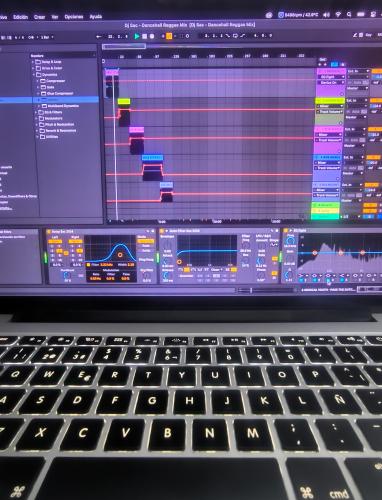Viewport: 382px width, 500px height.
Task: Toggle the Delay device activator button
Action: pyautogui.click(x=49, y=231)
